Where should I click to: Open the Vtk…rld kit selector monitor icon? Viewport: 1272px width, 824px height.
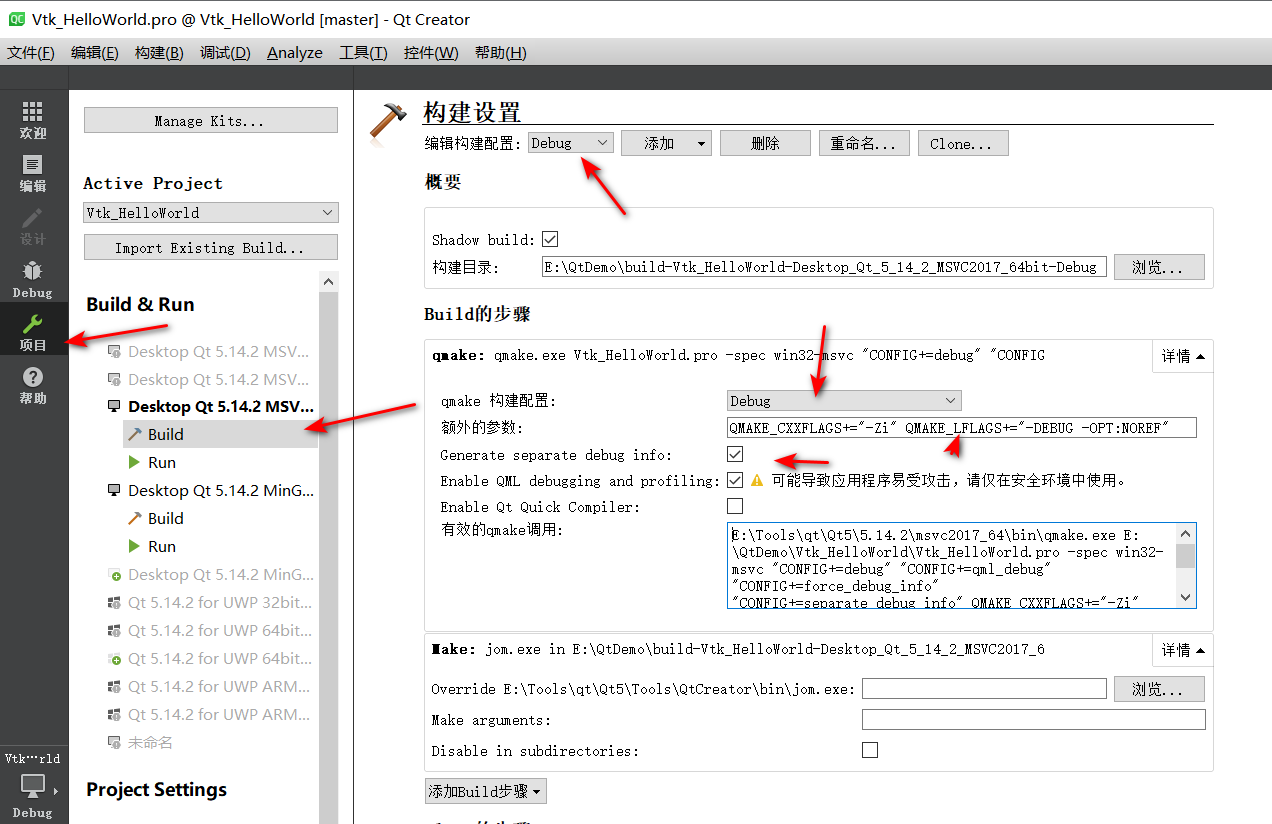[x=33, y=787]
